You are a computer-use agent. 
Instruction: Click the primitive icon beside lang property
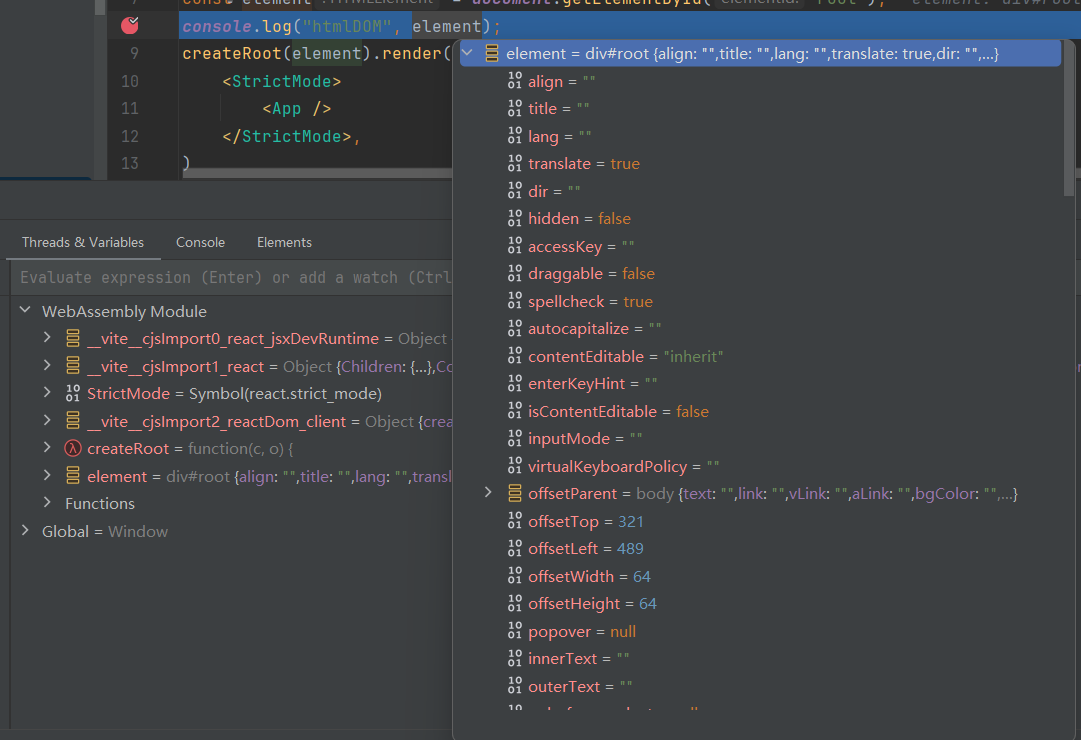[x=514, y=136]
